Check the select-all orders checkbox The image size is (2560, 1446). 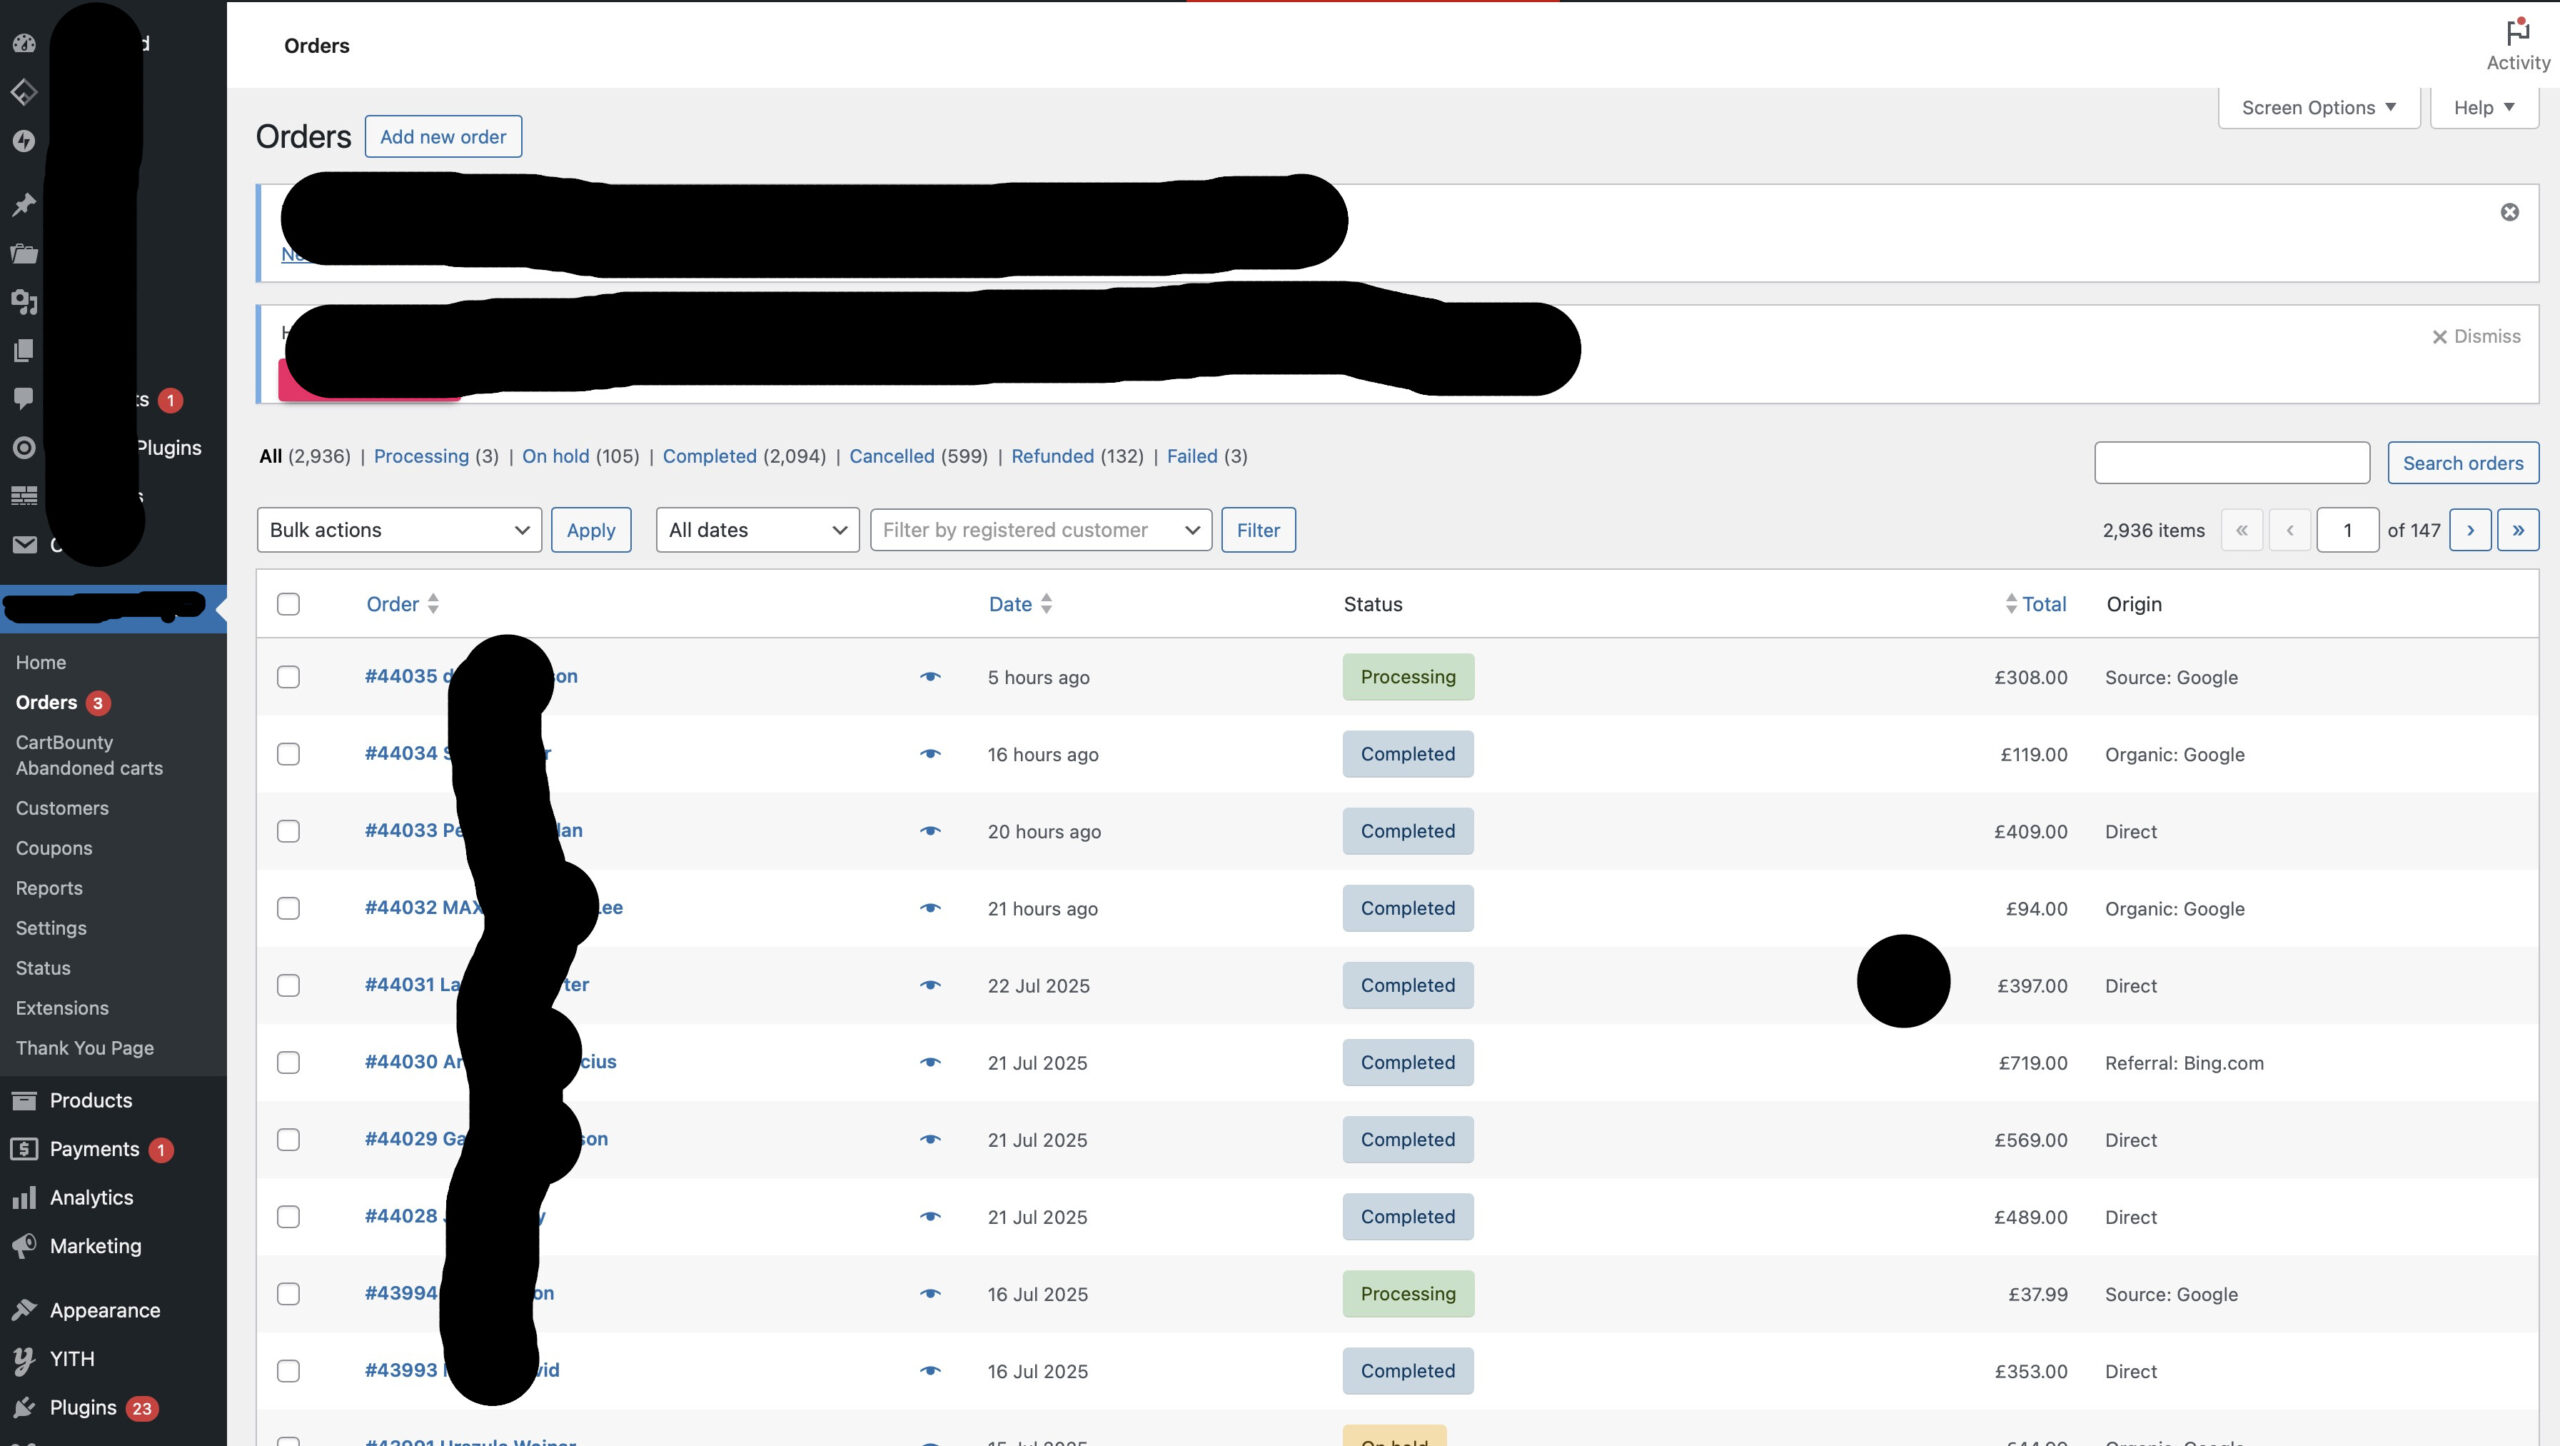pos(288,604)
